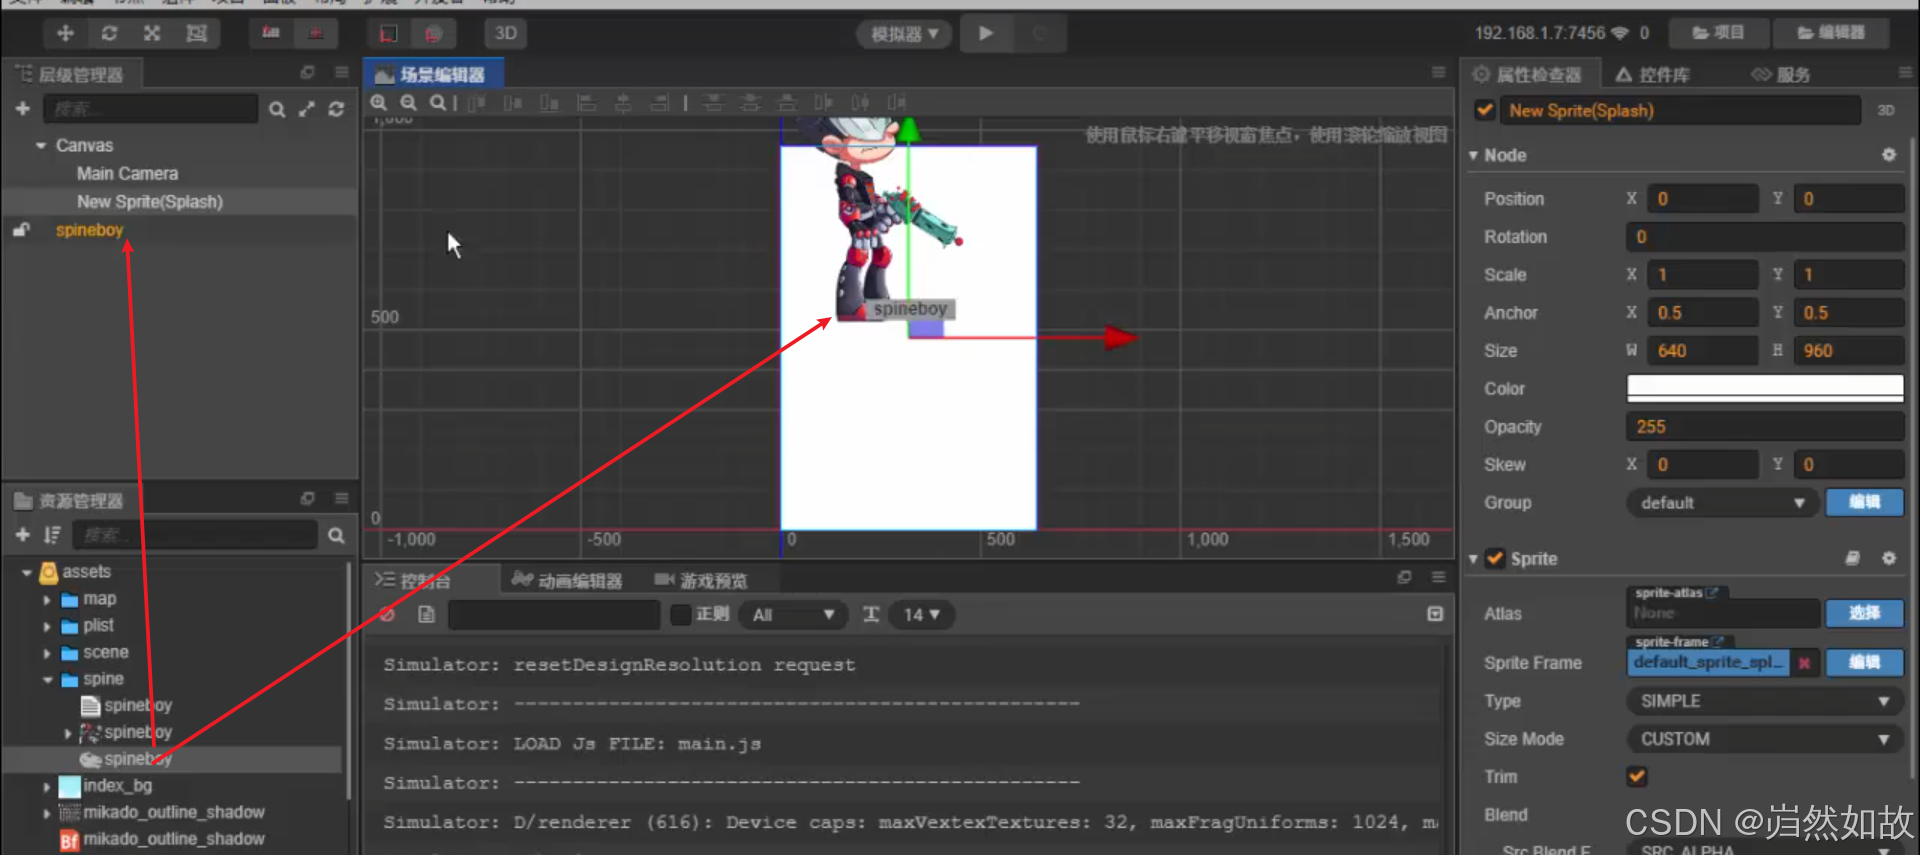Click the Opacity value field
Screen dimensions: 1920x855
[1765, 427]
